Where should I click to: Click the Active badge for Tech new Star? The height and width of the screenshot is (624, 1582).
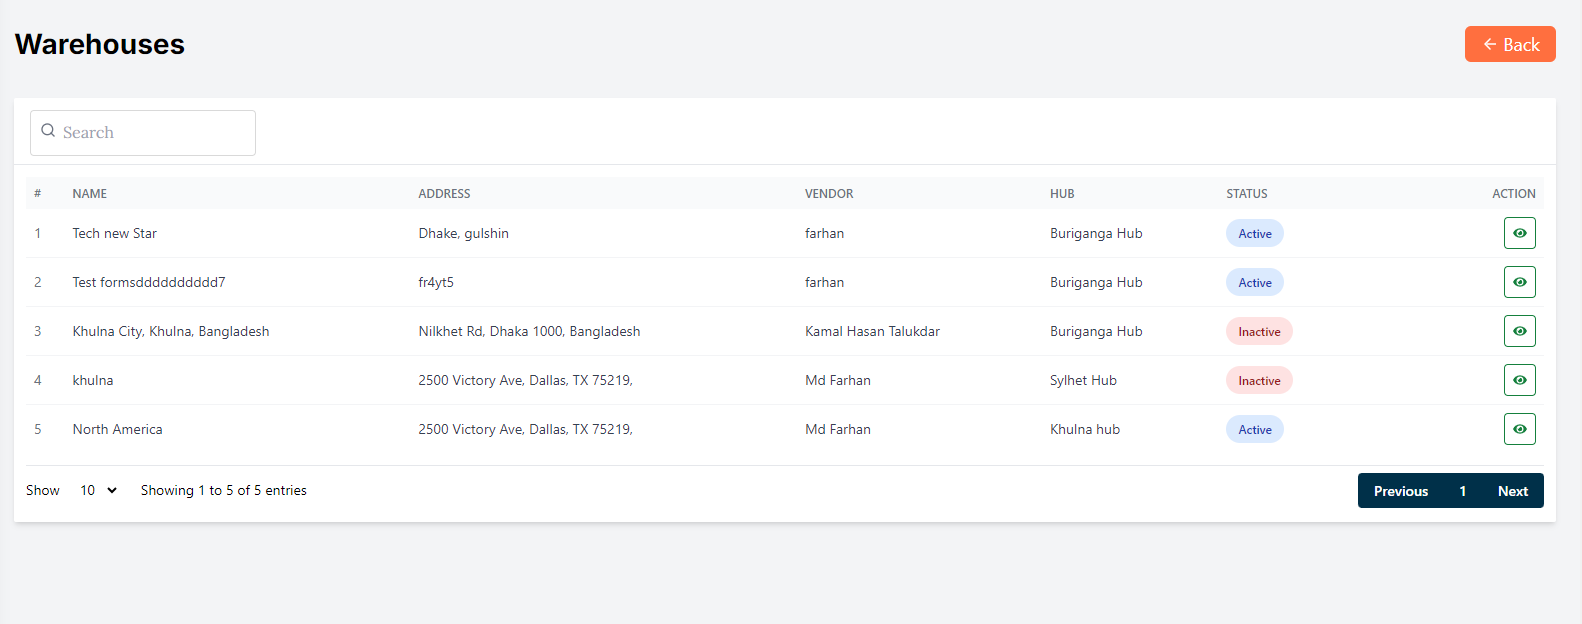pos(1254,234)
